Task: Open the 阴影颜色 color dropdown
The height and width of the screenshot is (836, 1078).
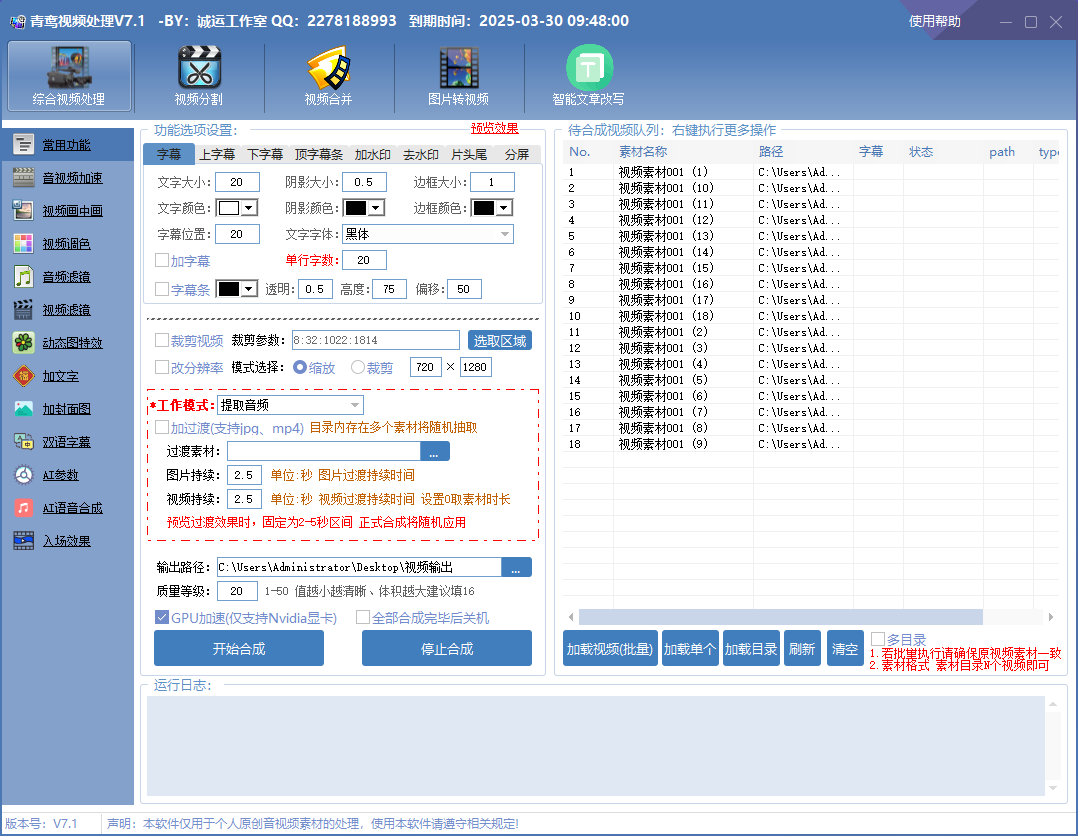Action: (353, 208)
